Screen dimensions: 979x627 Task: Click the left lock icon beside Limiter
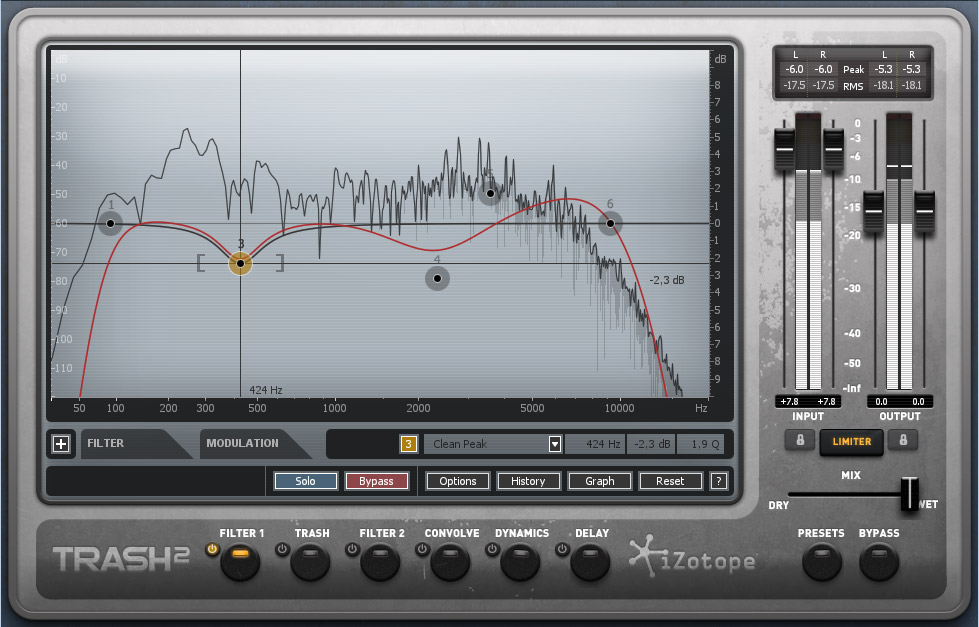799,441
